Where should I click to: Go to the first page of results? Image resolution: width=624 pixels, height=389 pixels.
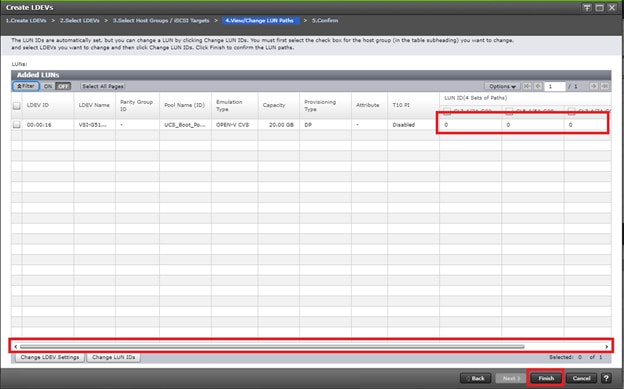pos(526,86)
